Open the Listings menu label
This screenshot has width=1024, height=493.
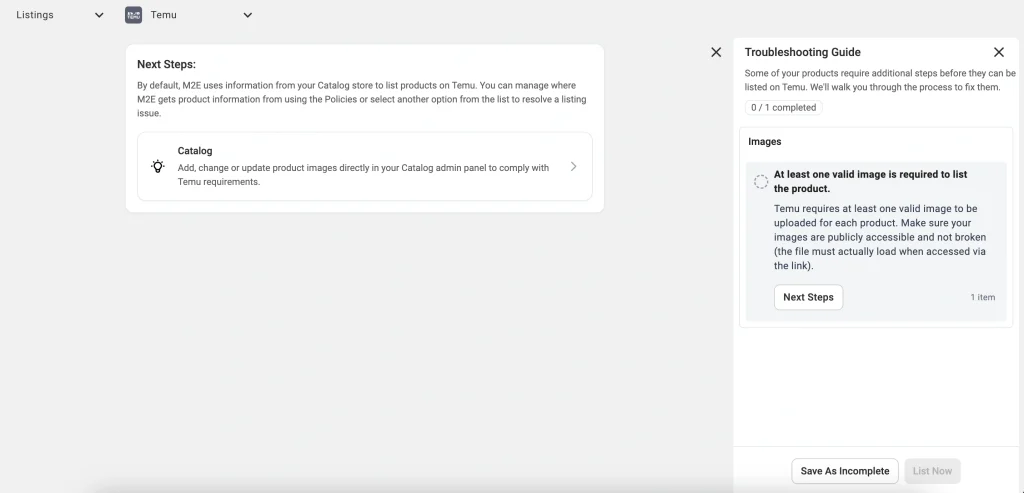pyautogui.click(x=35, y=15)
